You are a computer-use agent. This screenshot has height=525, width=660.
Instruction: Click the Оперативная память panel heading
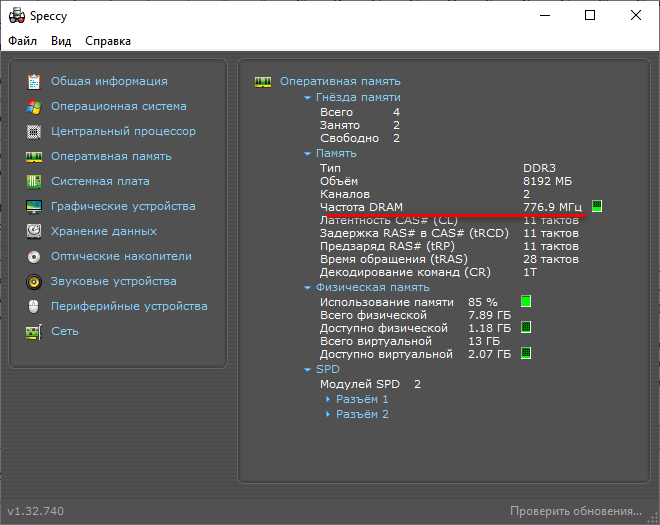pyautogui.click(x=340, y=81)
